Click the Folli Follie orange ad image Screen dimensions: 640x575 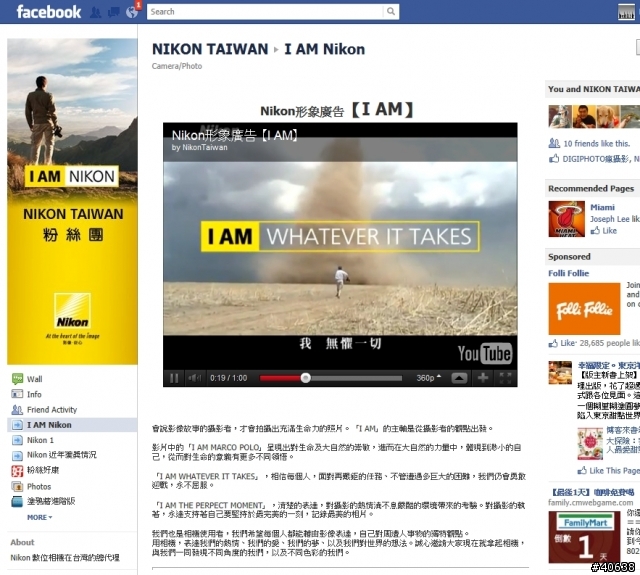pos(584,309)
